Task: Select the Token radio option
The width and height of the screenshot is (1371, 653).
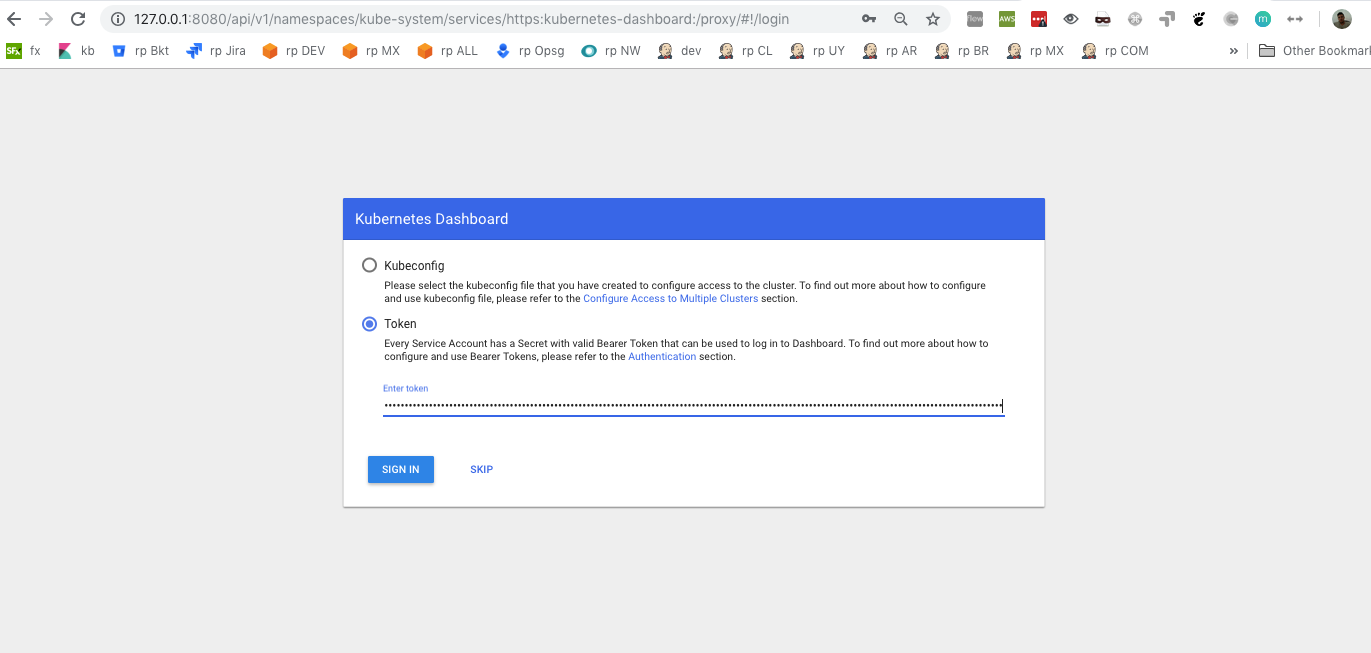Action: tap(370, 324)
